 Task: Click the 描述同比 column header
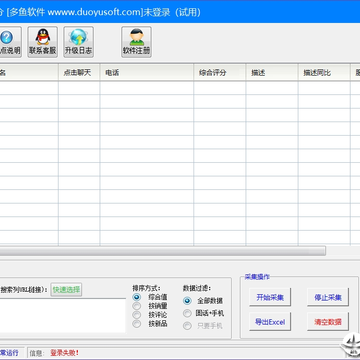[324, 73]
